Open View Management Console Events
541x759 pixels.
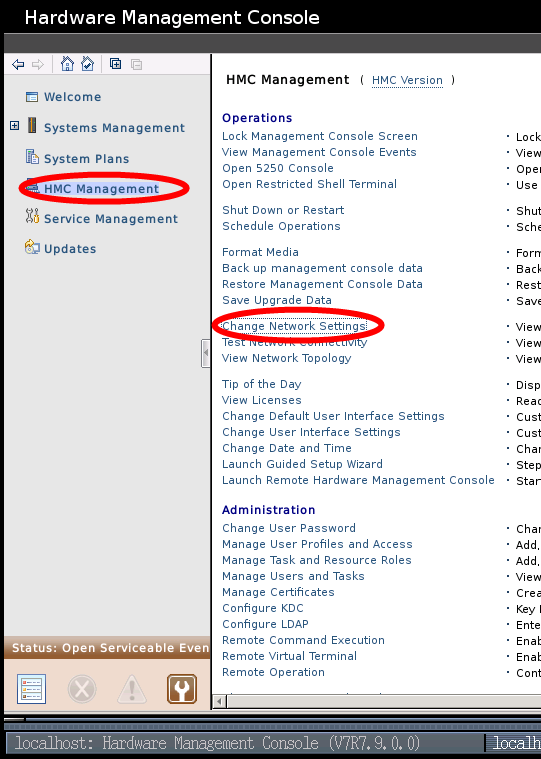pos(319,152)
